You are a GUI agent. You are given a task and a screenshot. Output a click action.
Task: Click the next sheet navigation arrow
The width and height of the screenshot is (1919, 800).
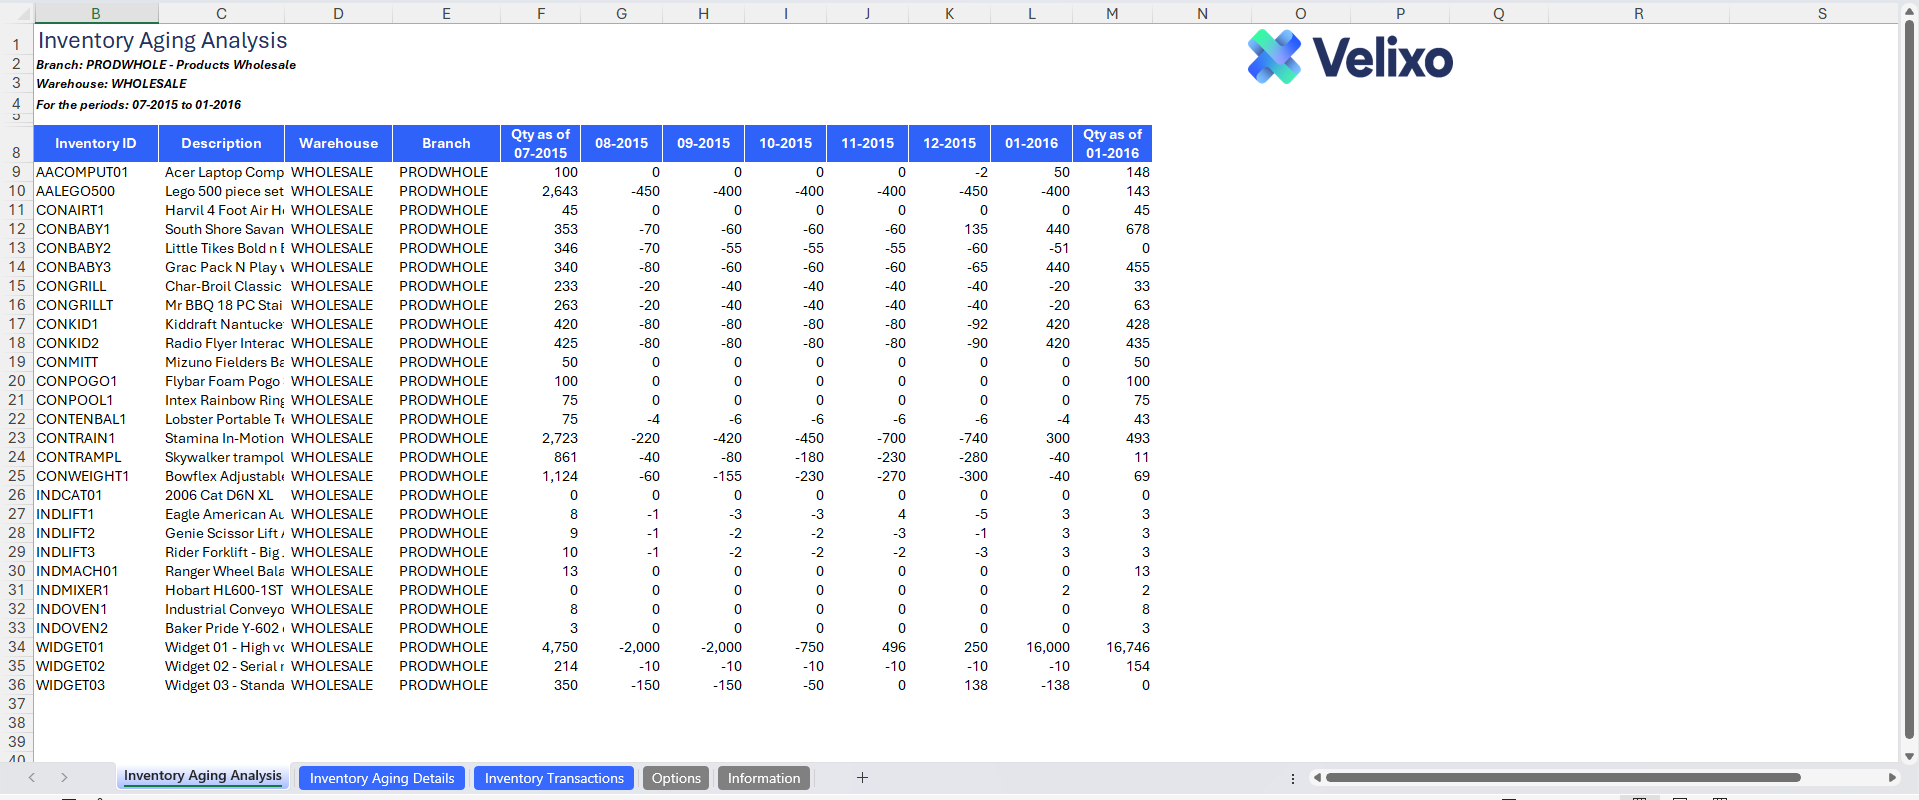(64, 777)
